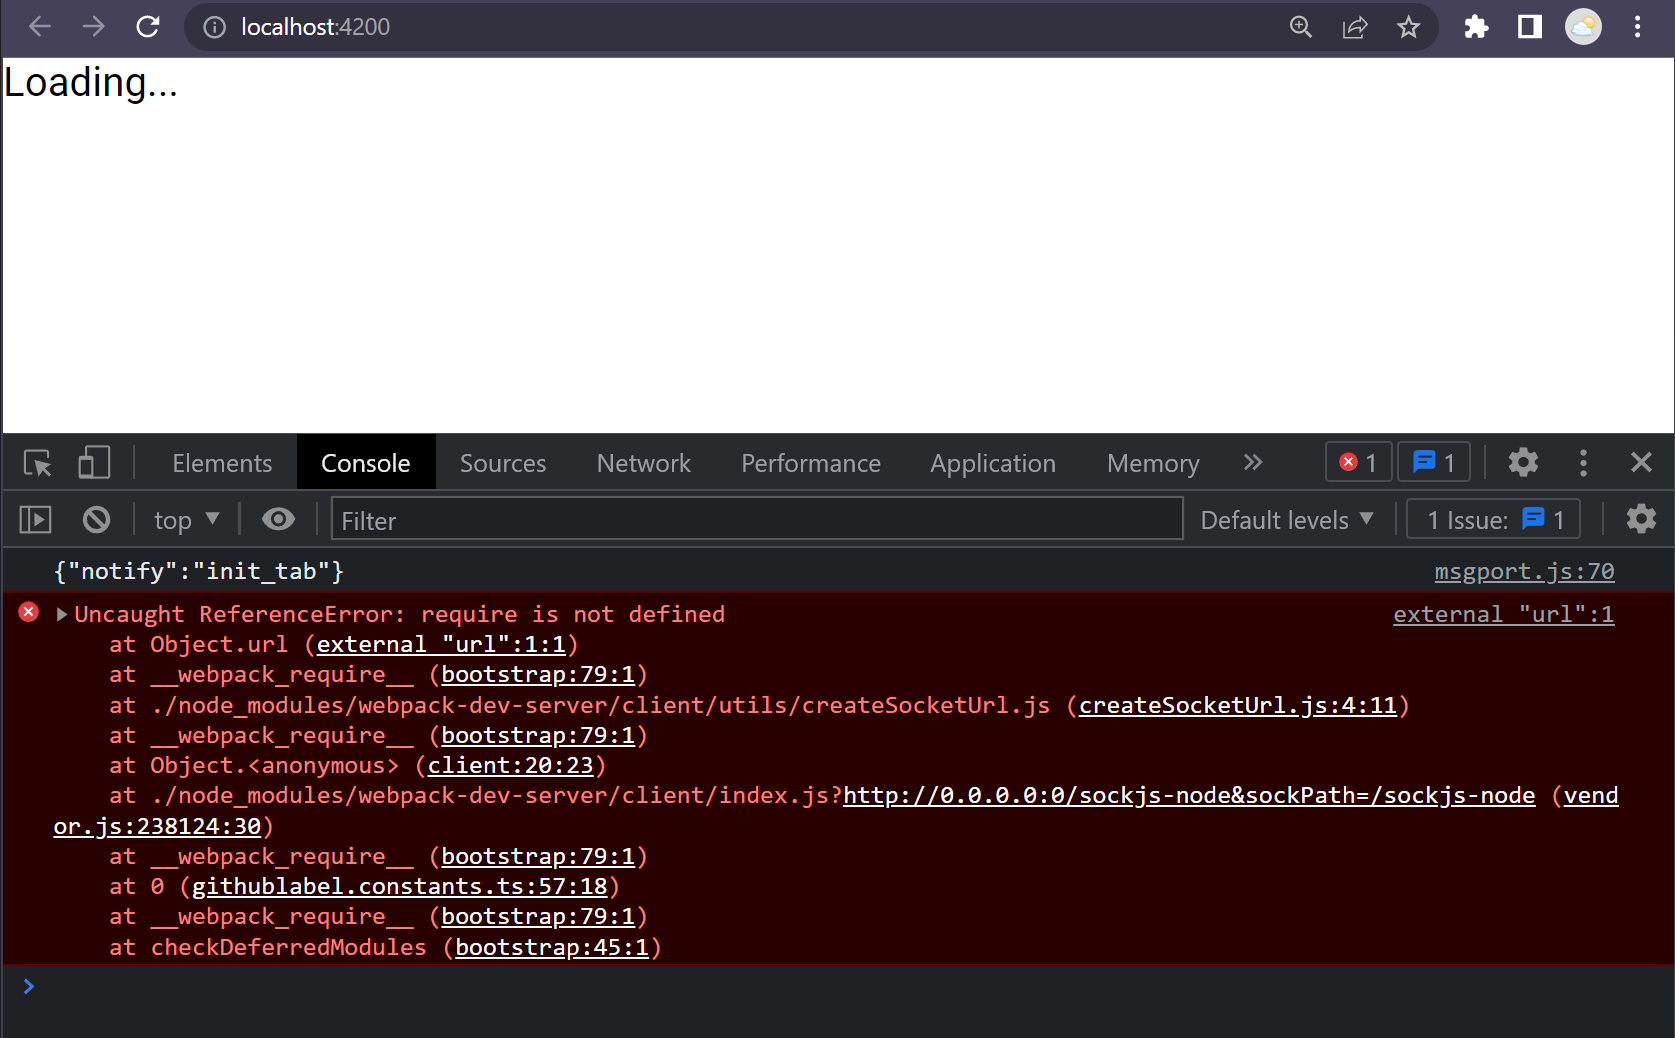This screenshot has height=1038, width=1675.
Task: Go back to the previous page
Action: (40, 27)
